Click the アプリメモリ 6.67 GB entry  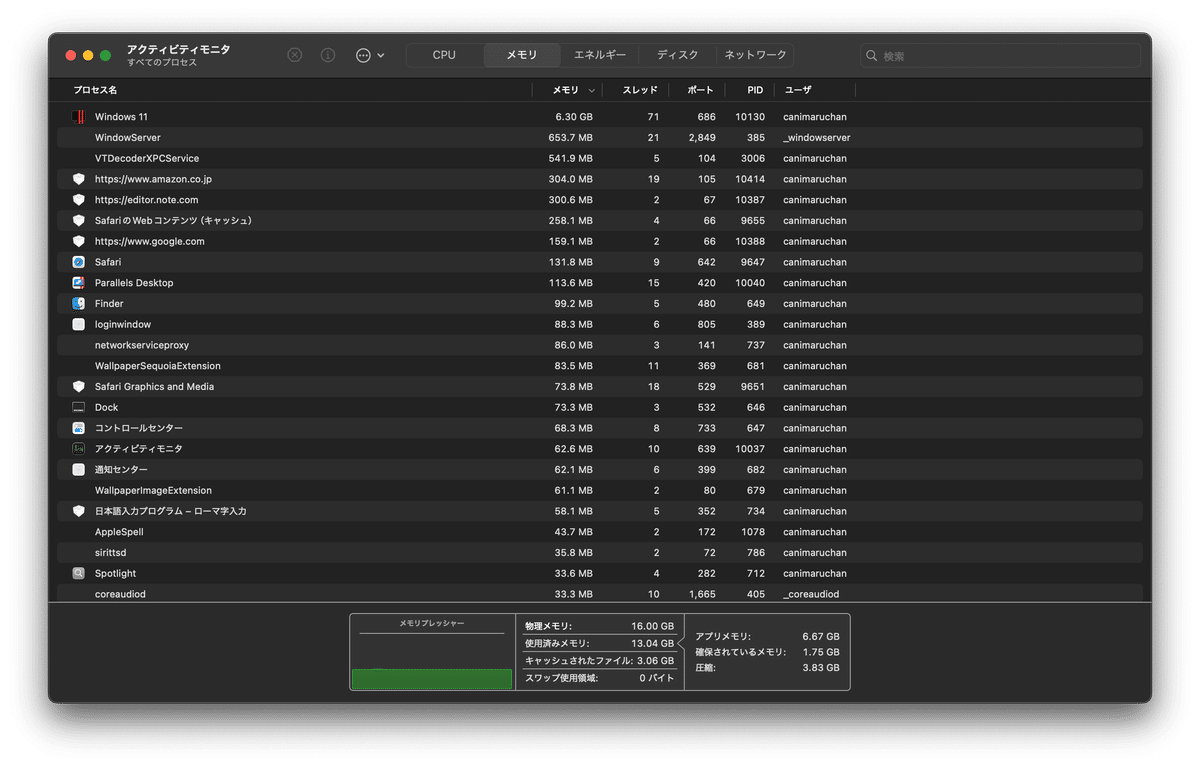(x=767, y=636)
